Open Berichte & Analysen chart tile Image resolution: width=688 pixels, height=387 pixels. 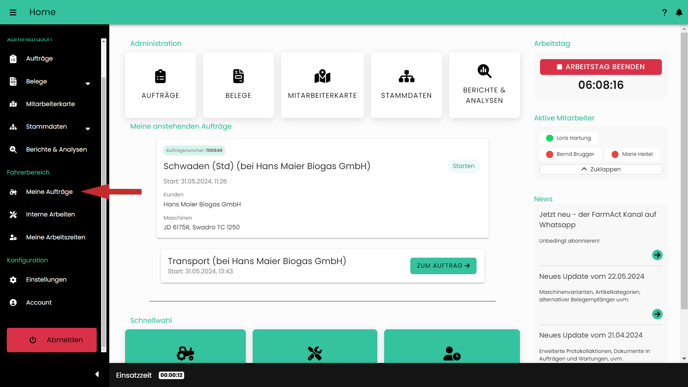[x=484, y=85]
